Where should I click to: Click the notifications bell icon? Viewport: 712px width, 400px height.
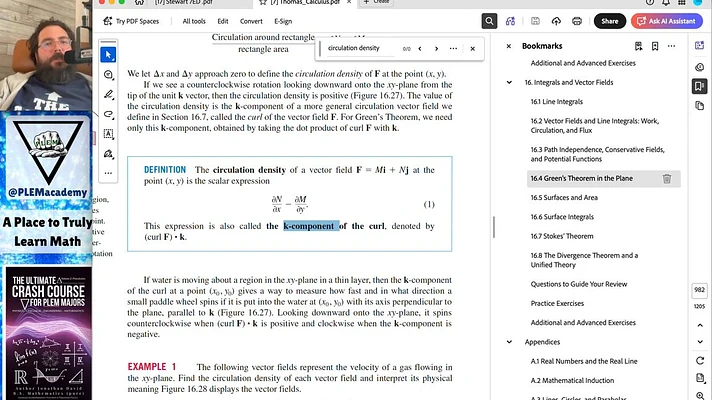click(x=666, y=2)
